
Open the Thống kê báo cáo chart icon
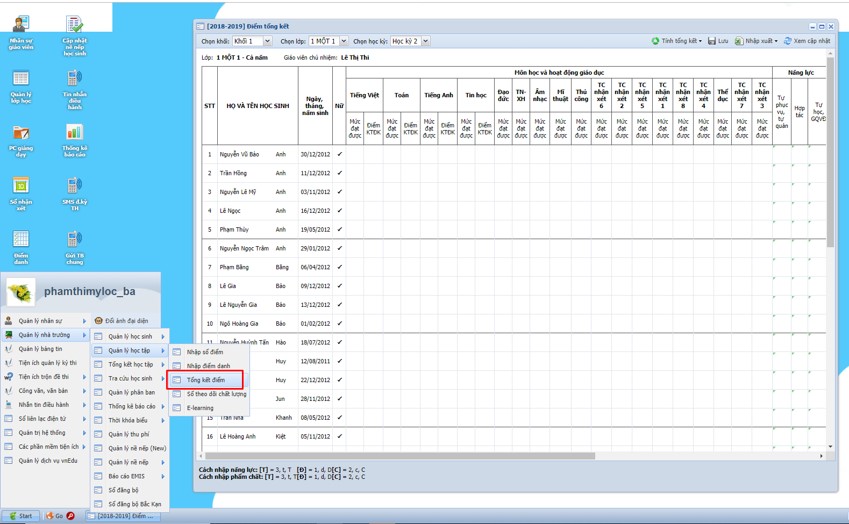coord(74,133)
